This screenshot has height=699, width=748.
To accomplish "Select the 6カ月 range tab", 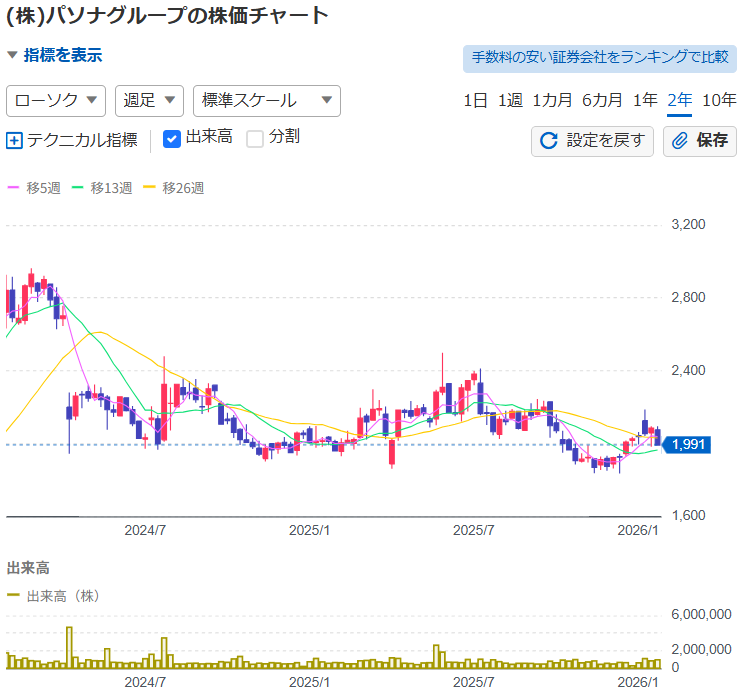I will click(602, 100).
